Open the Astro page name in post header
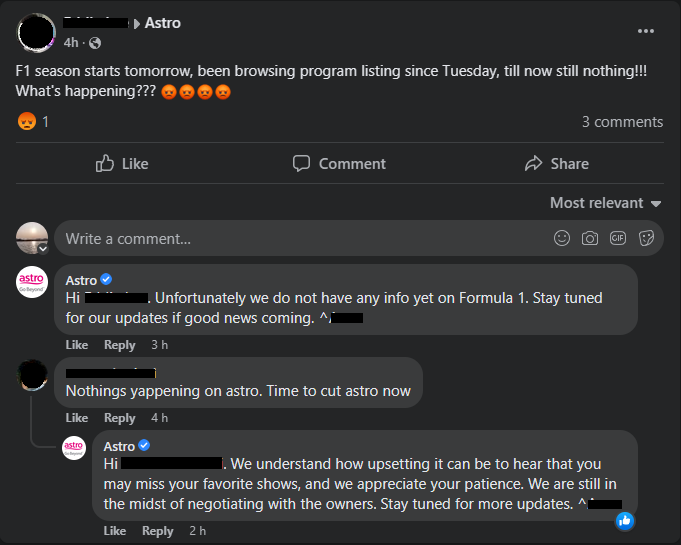The width and height of the screenshot is (681, 545). [163, 23]
